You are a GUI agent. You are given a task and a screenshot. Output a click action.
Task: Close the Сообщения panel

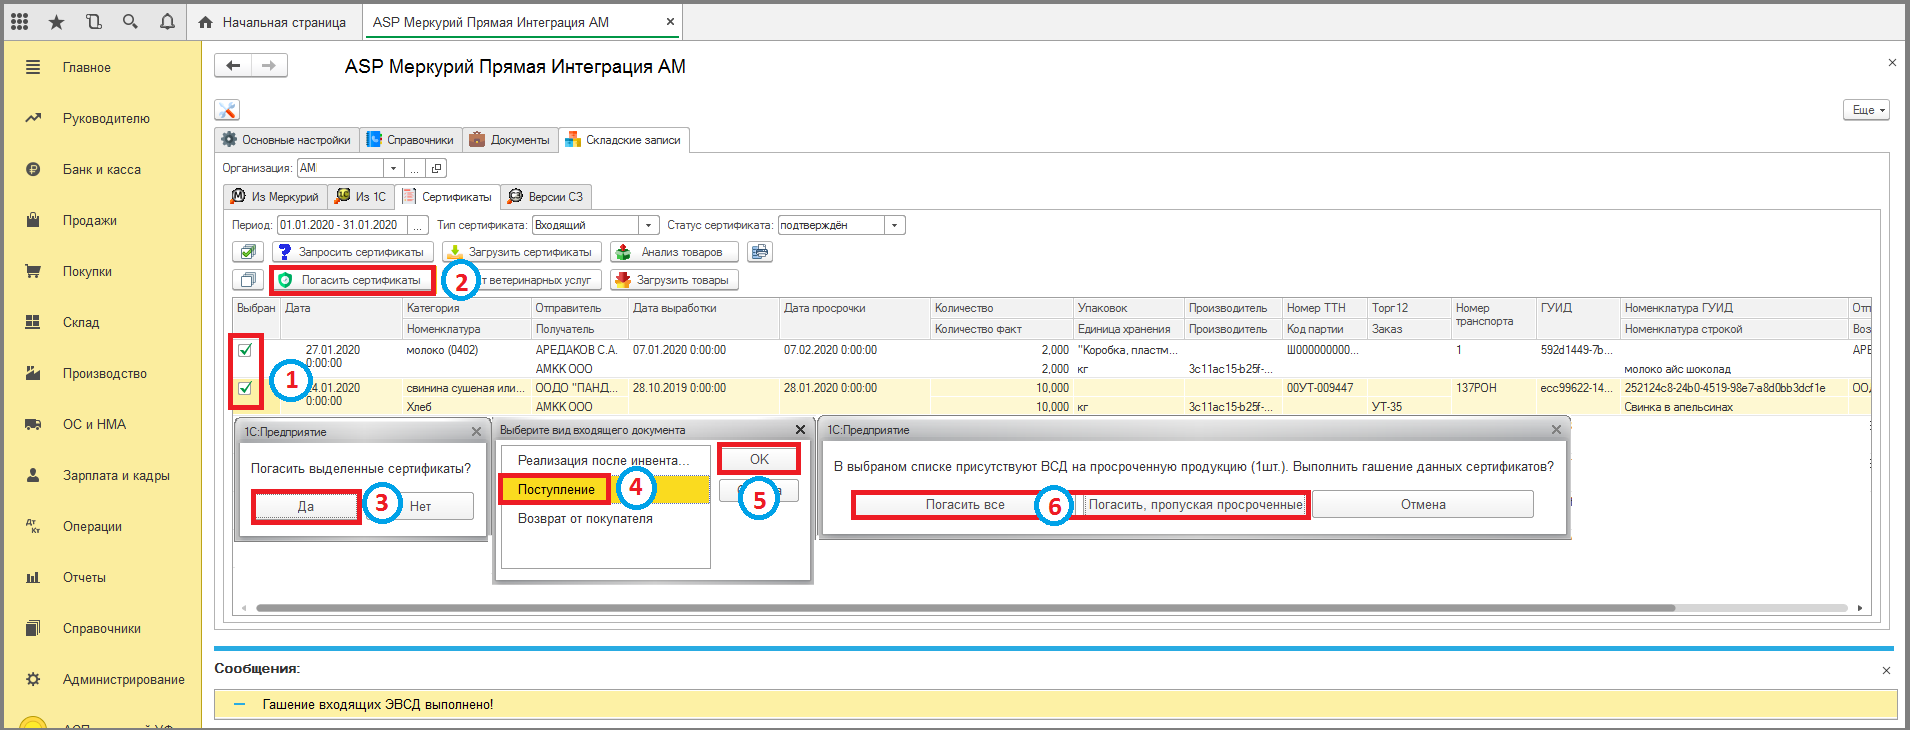(1886, 670)
